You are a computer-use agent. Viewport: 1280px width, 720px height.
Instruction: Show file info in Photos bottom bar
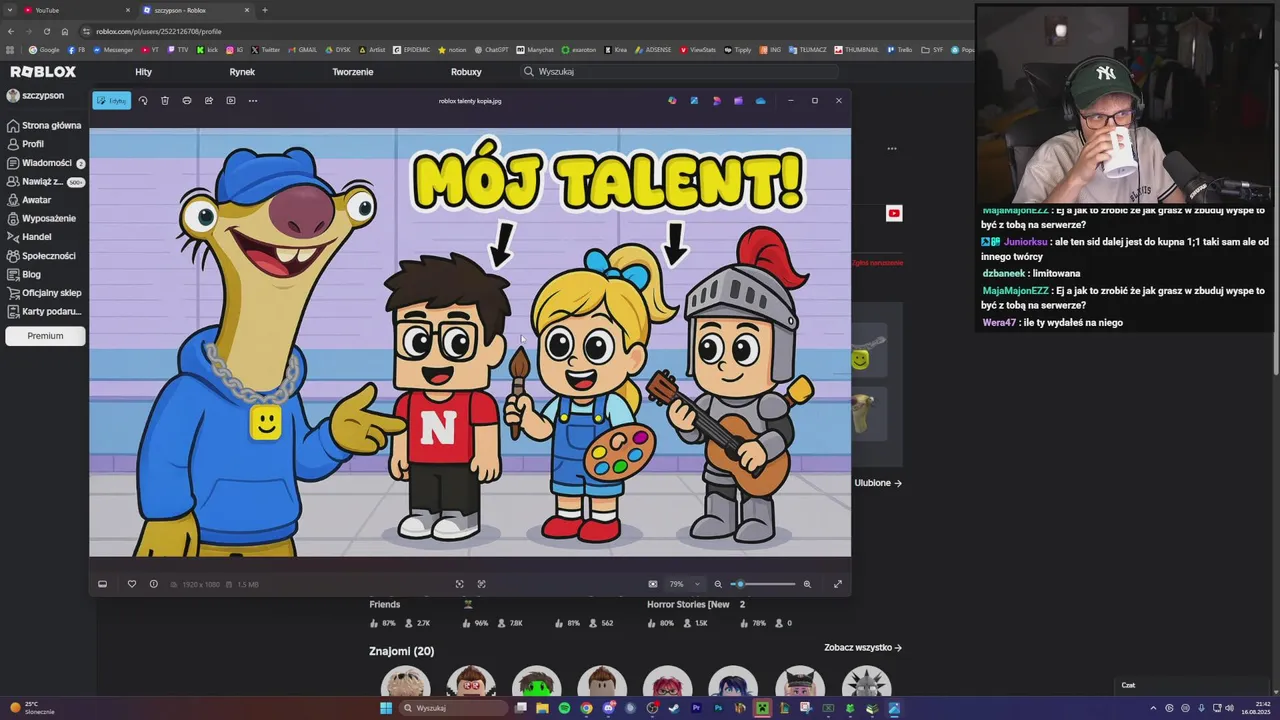click(x=153, y=584)
